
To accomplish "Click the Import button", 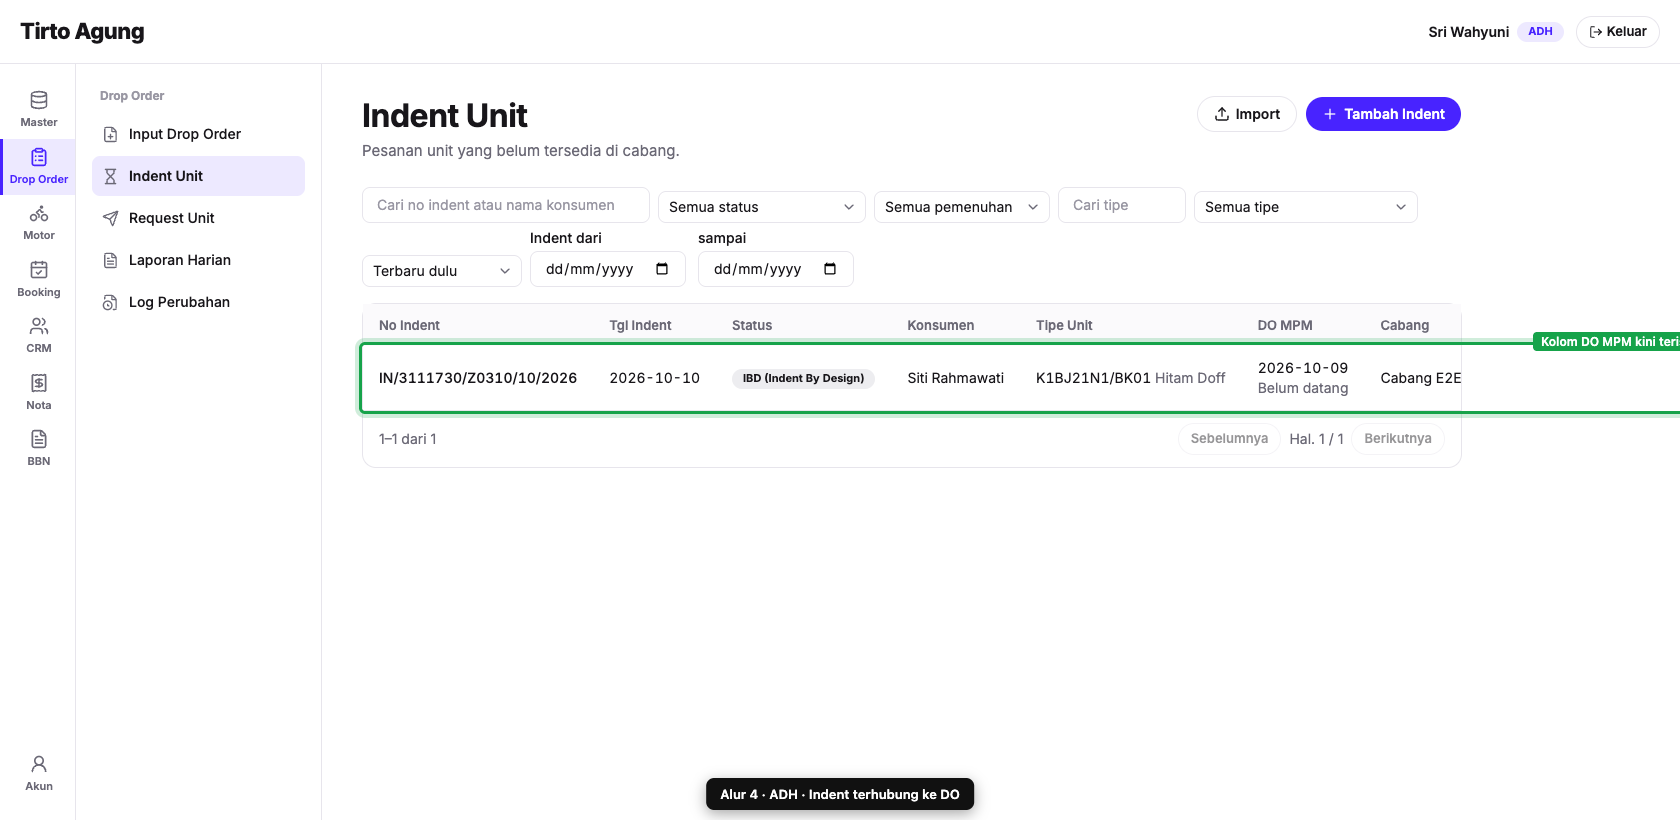I will [1247, 114].
